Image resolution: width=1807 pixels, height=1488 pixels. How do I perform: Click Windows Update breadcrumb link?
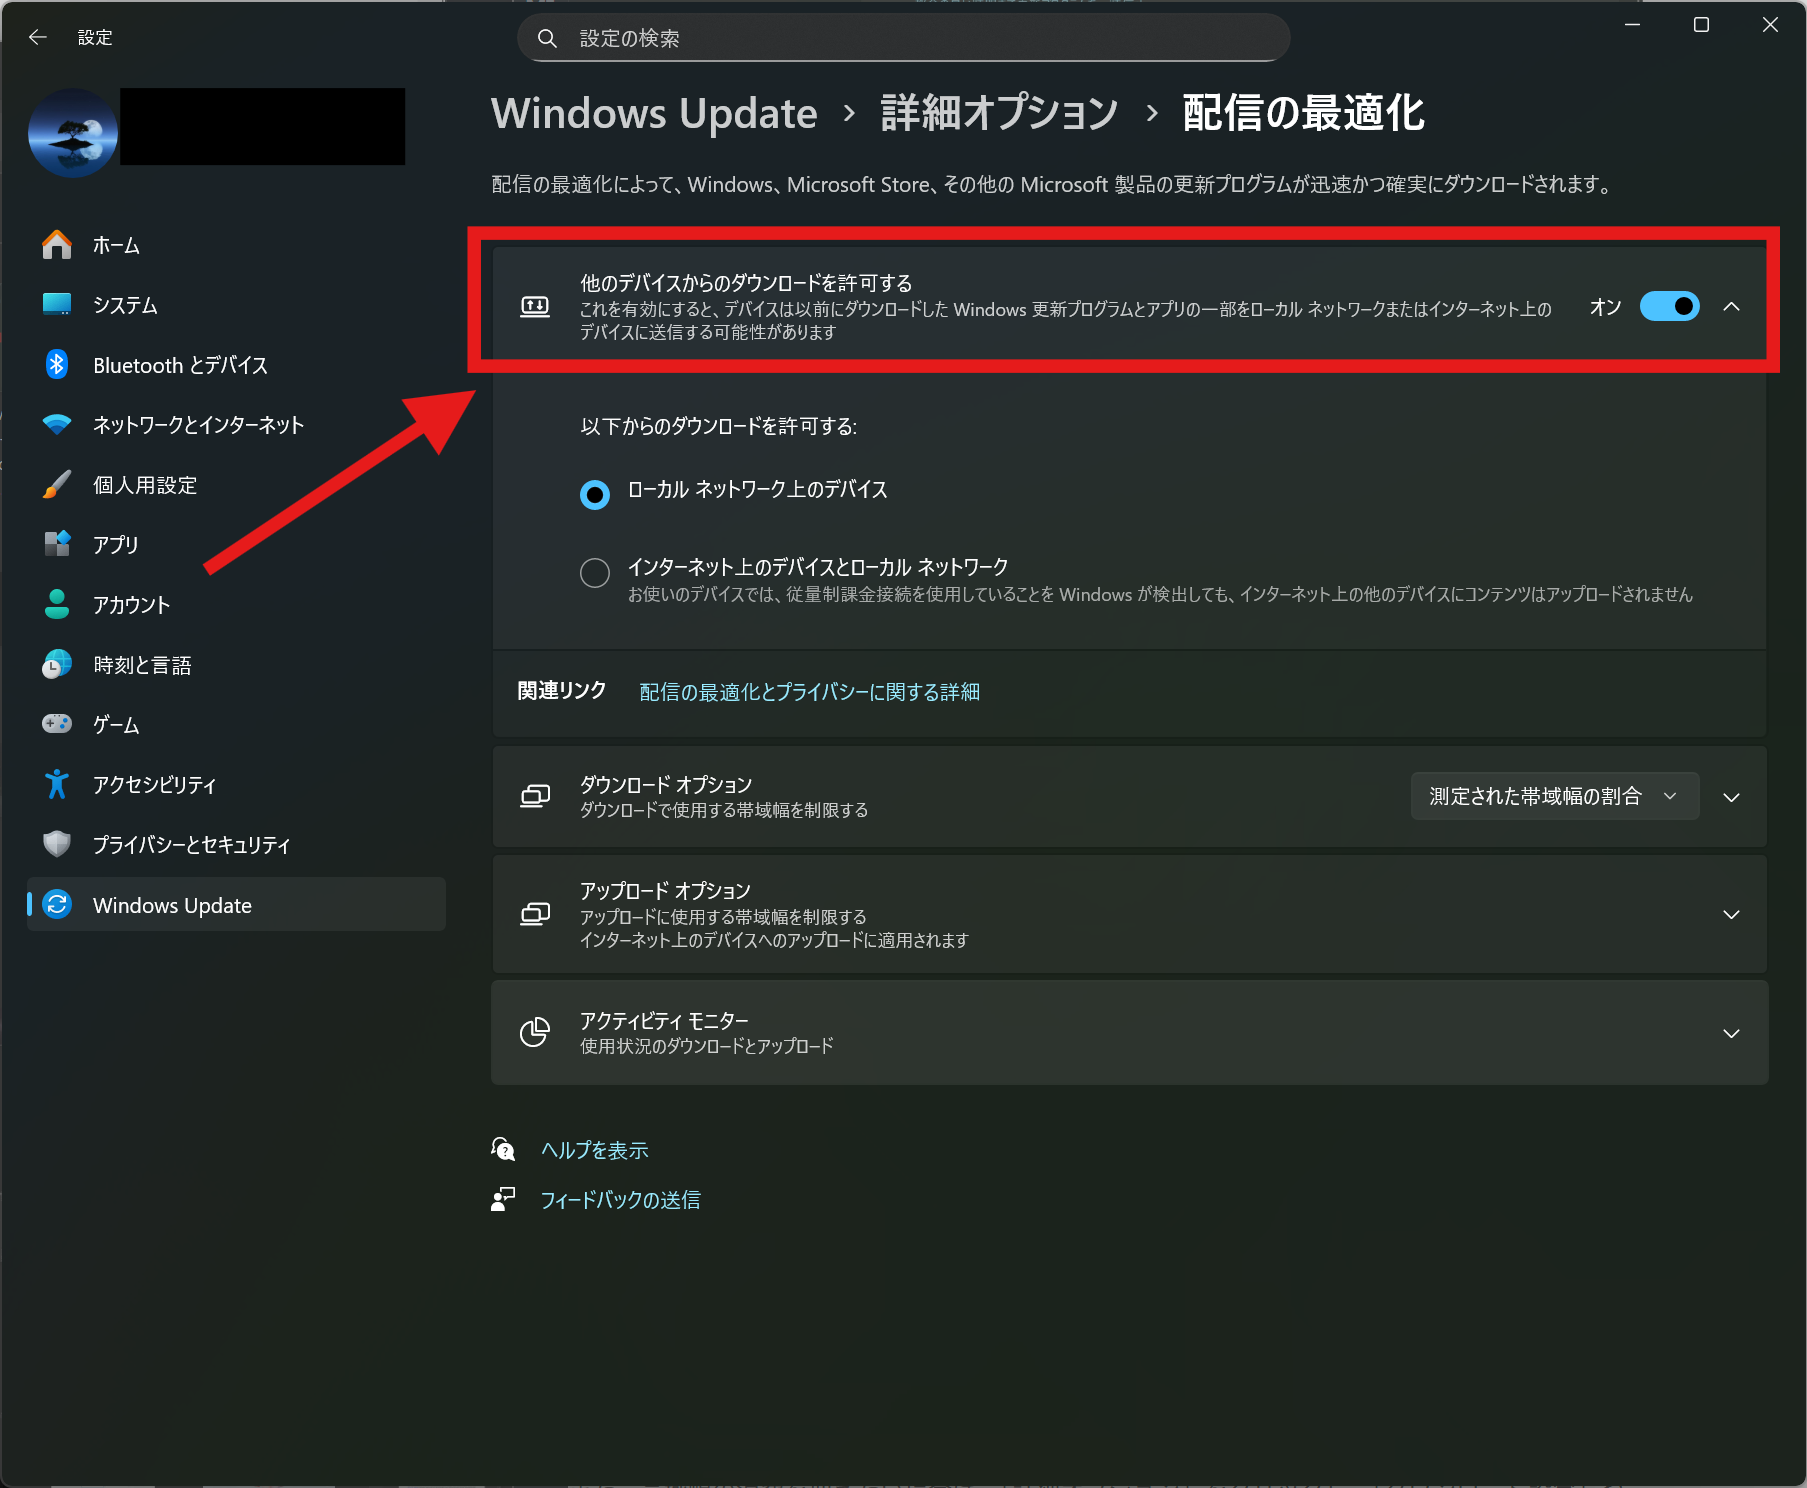(654, 113)
